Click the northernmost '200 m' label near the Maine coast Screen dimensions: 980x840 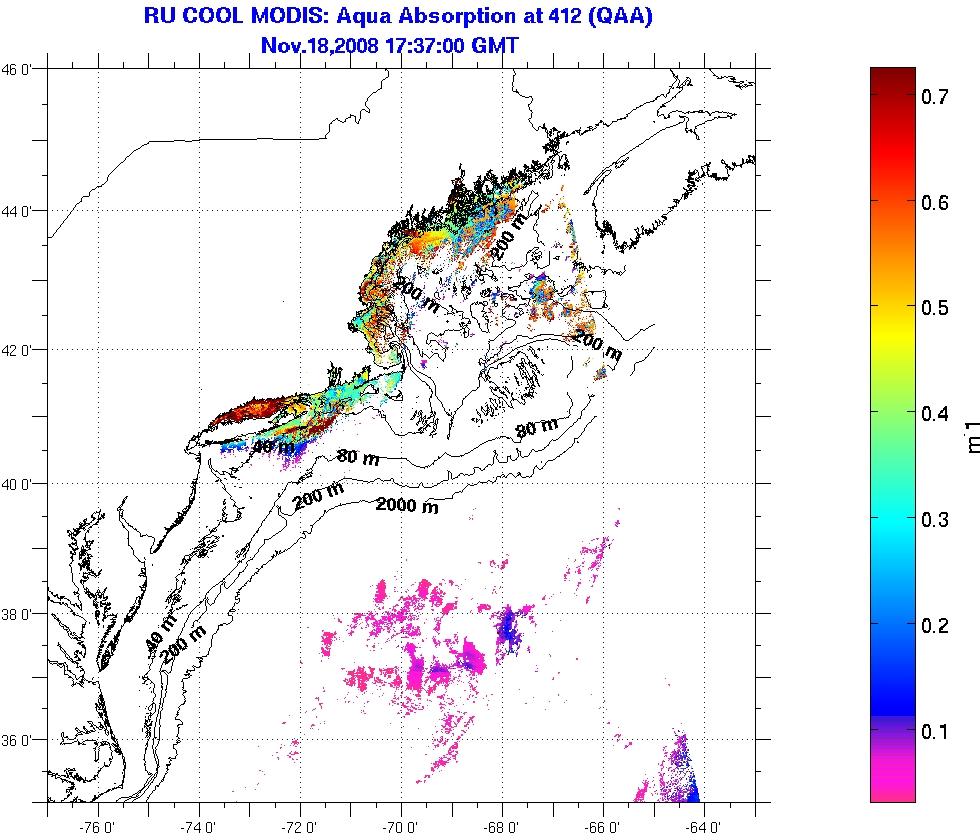(508, 236)
